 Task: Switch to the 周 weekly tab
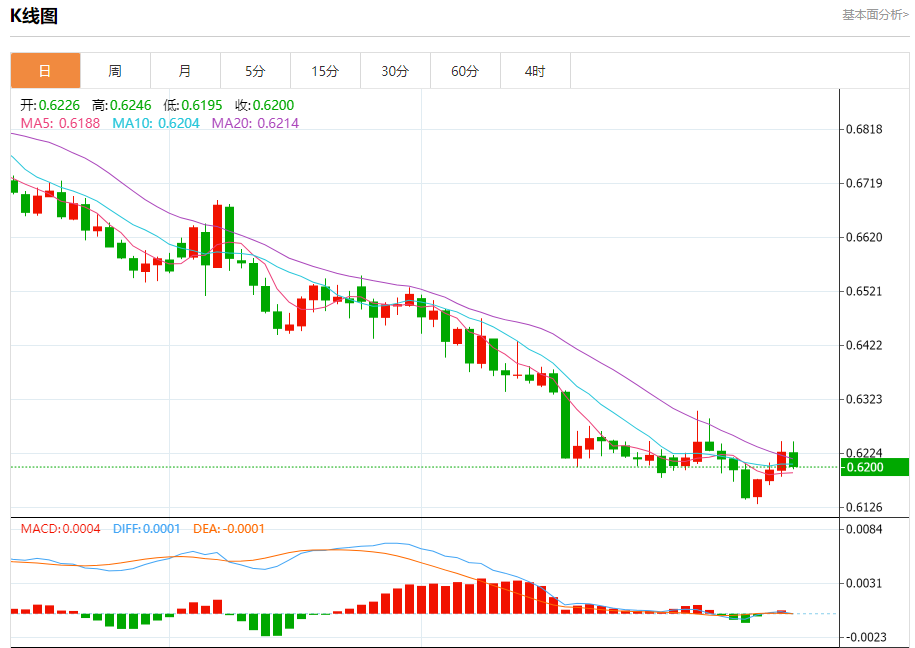116,71
